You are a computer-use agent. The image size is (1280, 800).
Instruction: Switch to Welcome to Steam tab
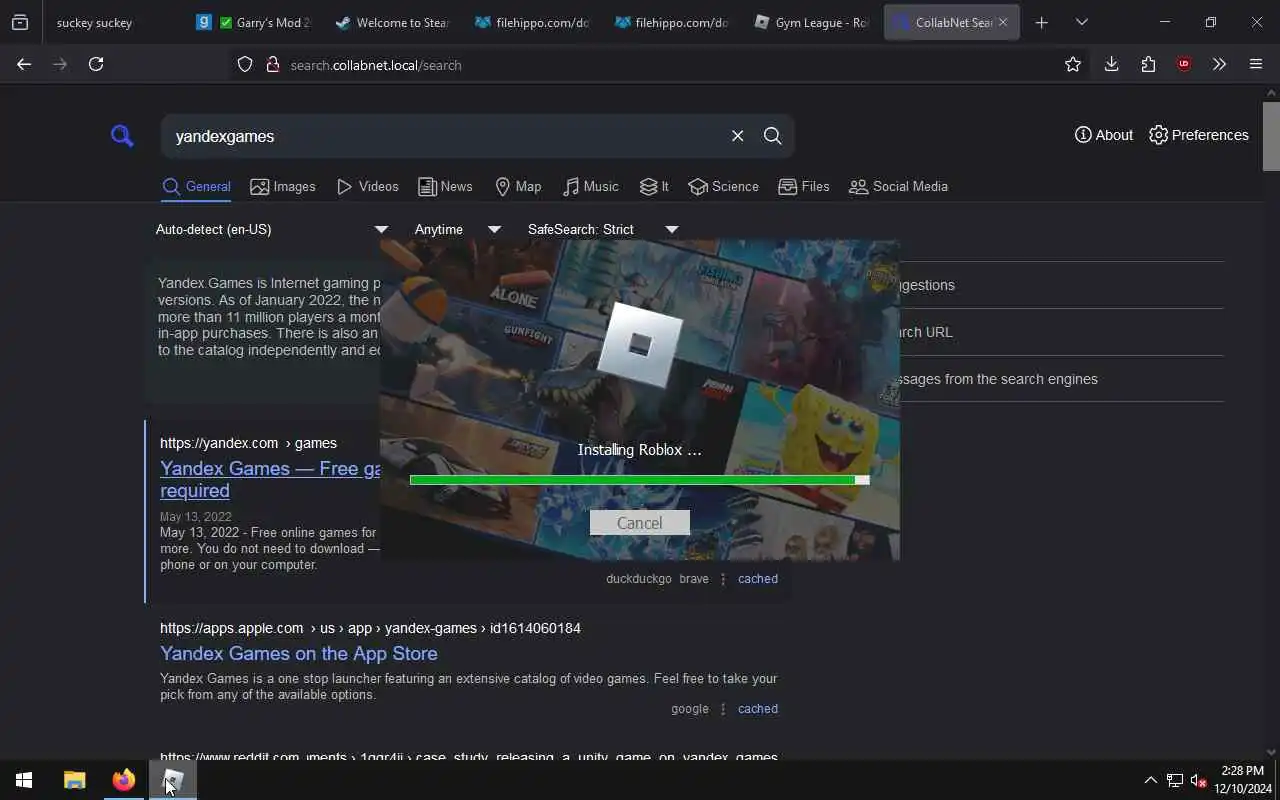point(392,22)
